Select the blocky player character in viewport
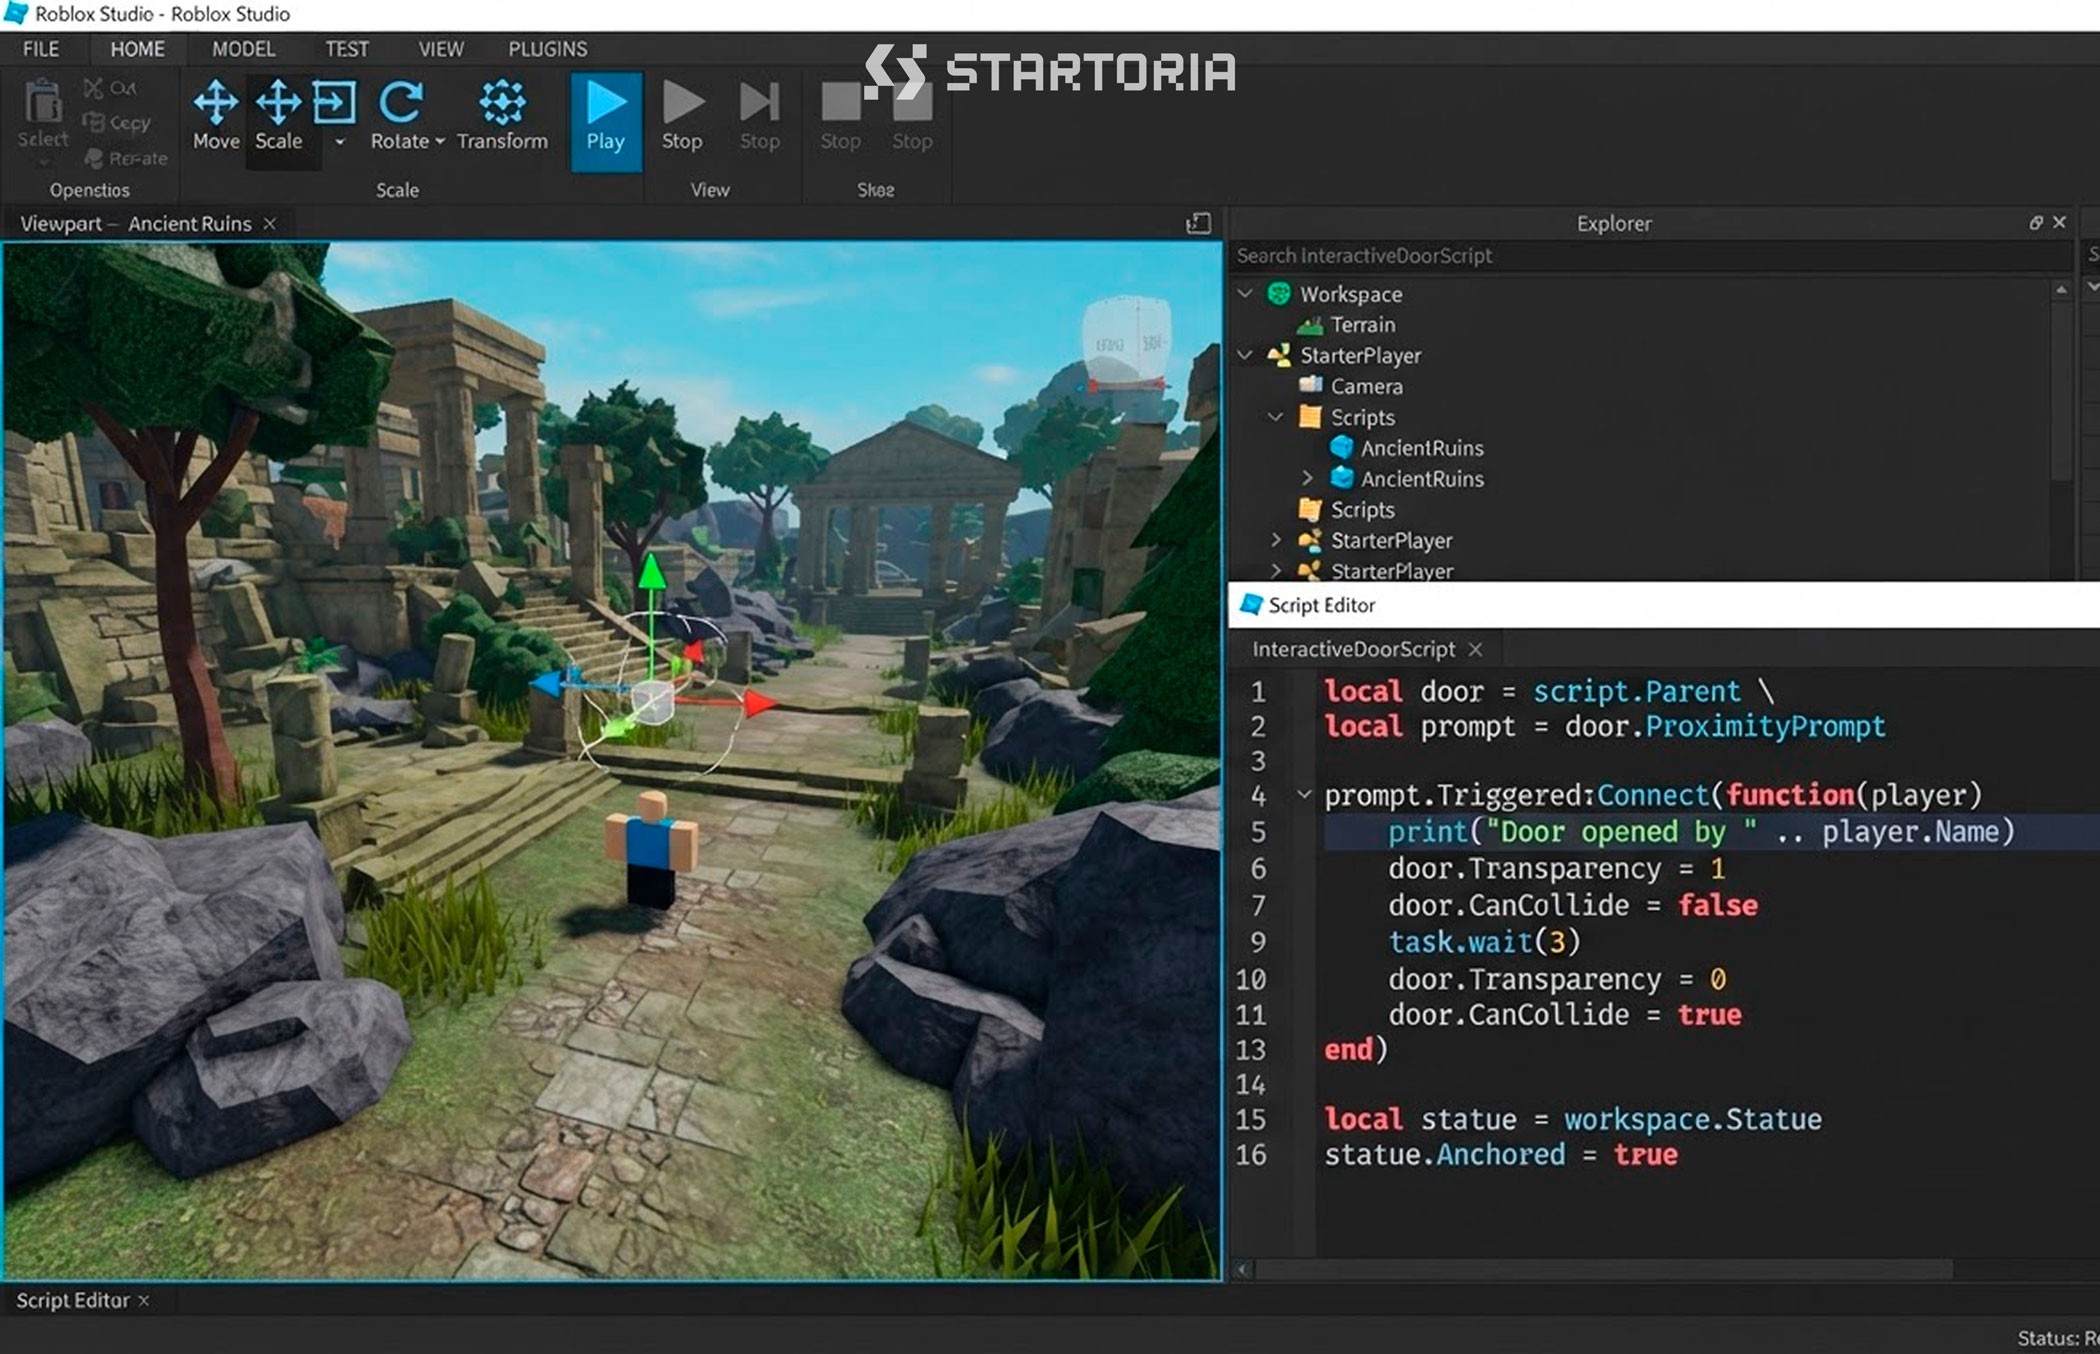 [651, 848]
